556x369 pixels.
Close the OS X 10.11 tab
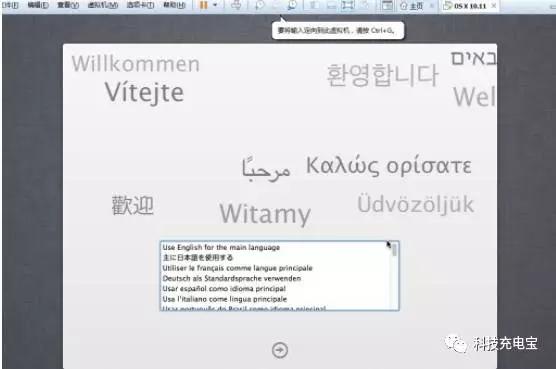[x=494, y=6]
